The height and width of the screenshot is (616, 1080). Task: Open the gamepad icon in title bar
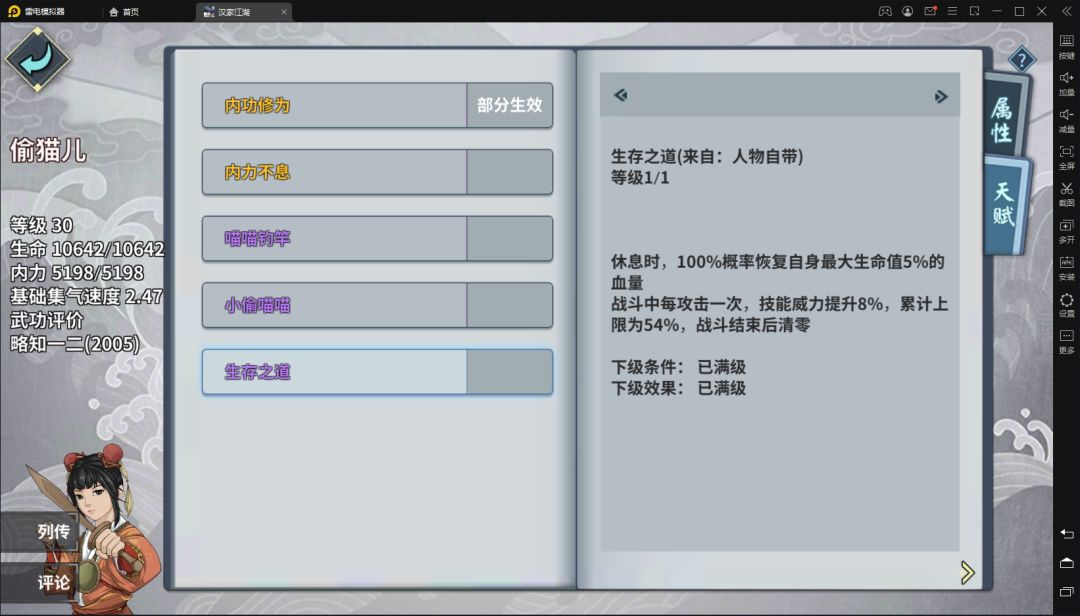885,11
